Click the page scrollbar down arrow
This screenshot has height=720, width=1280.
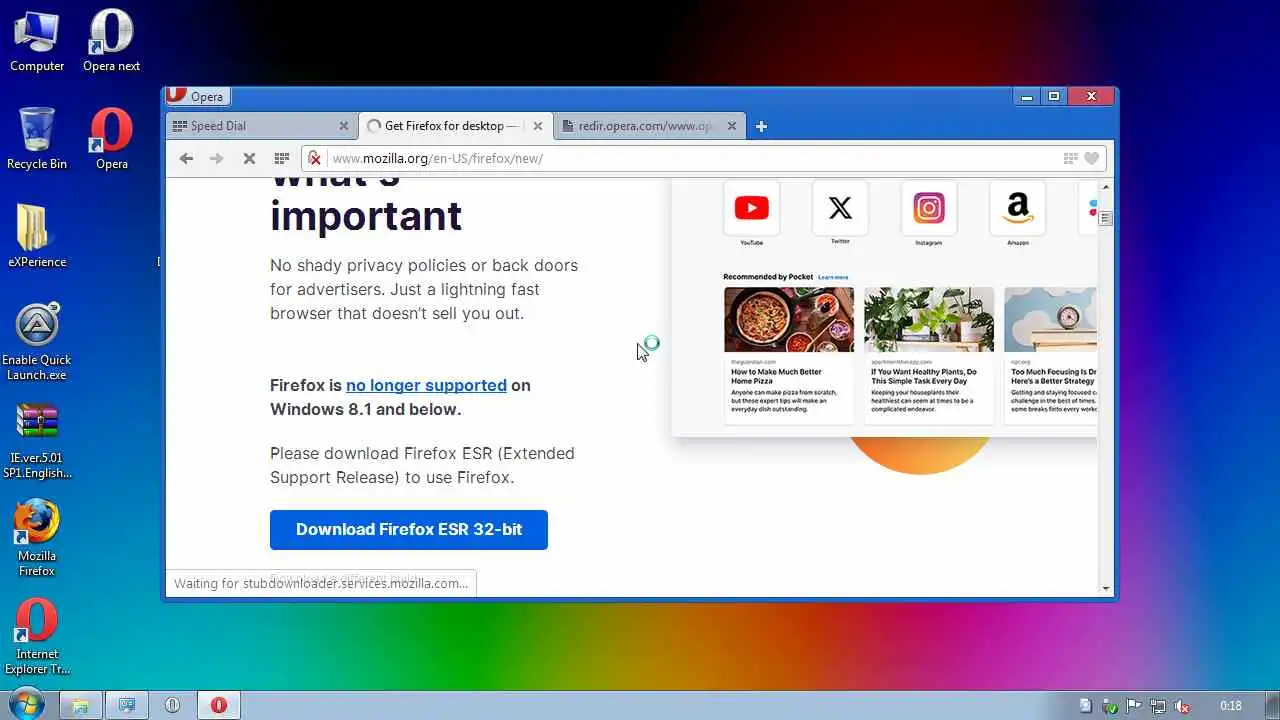point(1105,588)
